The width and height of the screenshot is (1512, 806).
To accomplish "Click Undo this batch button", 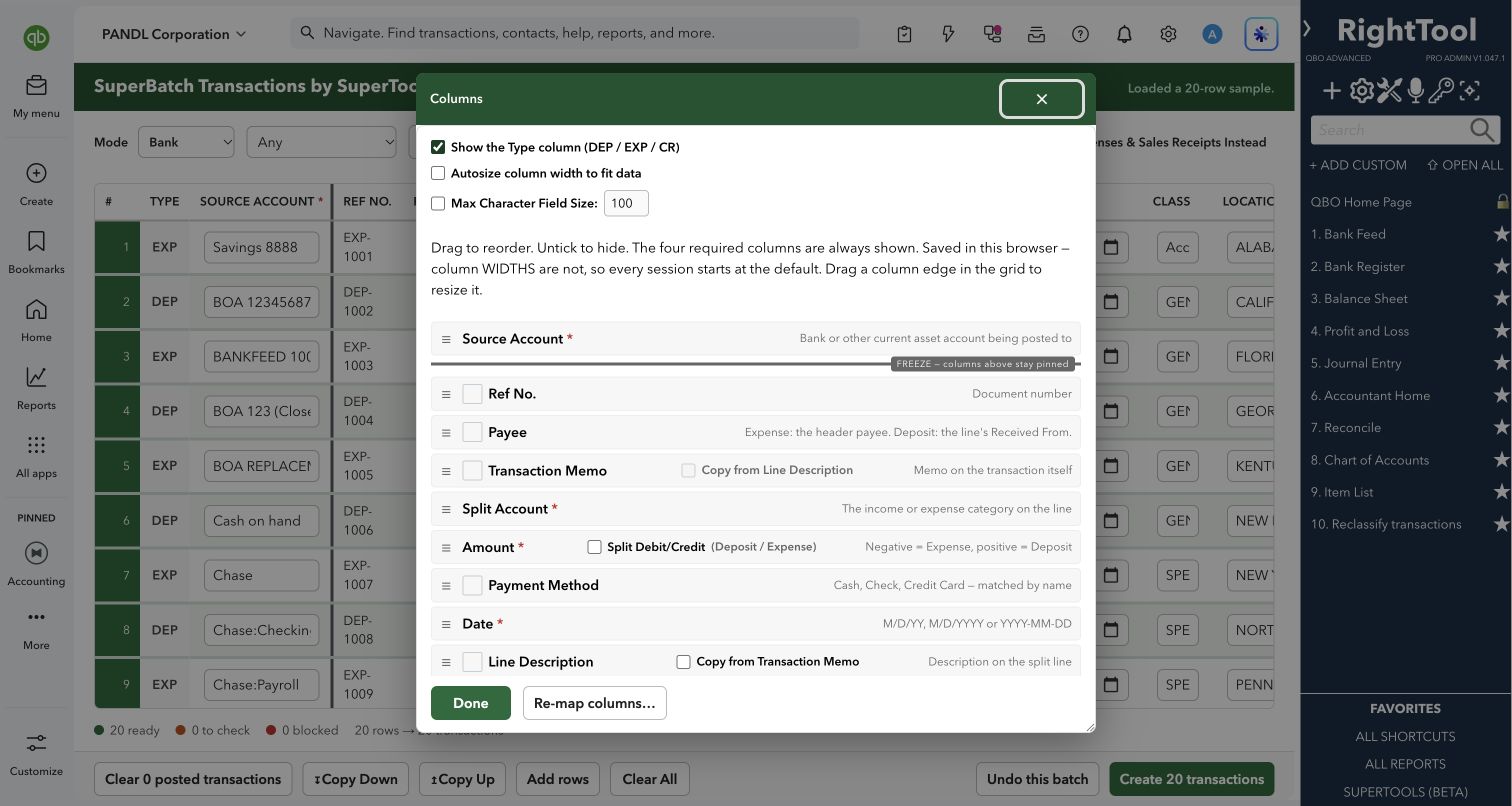I will pos(1038,779).
